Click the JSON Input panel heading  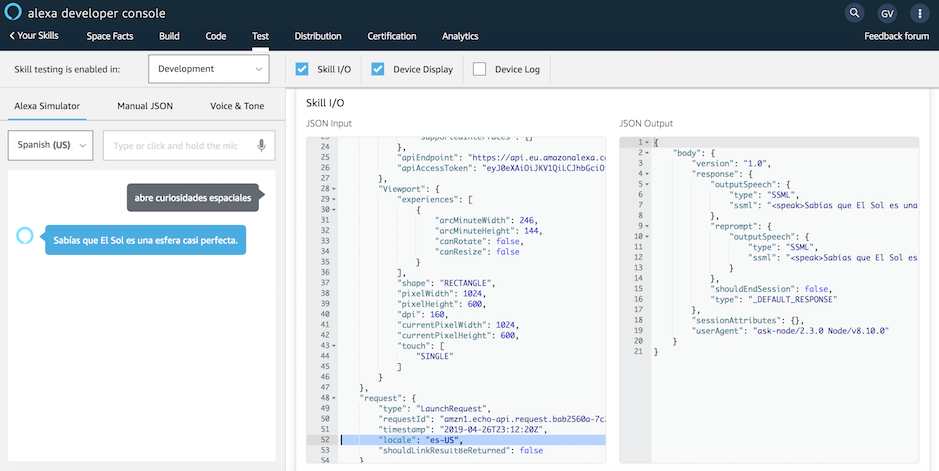point(329,123)
